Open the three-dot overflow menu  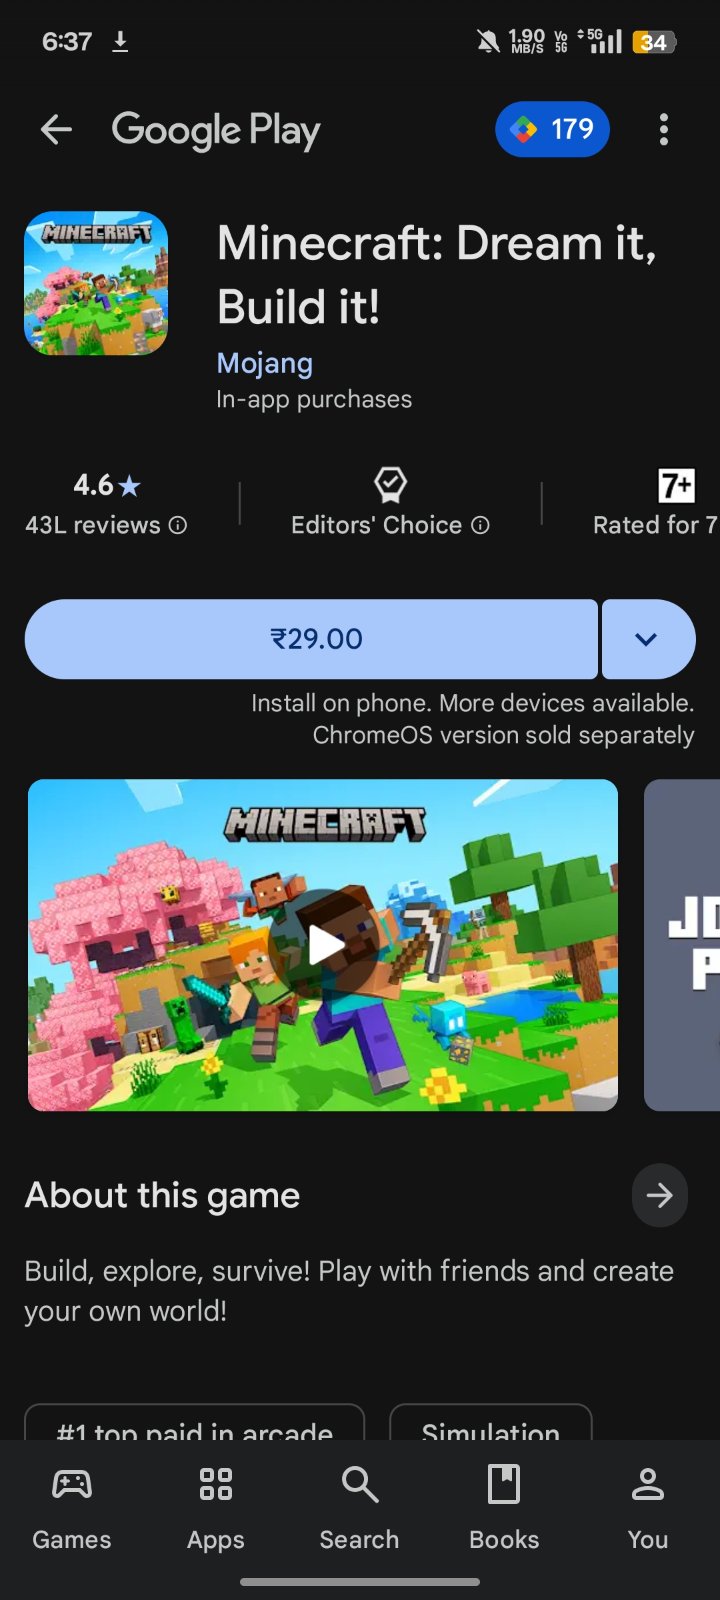664,129
